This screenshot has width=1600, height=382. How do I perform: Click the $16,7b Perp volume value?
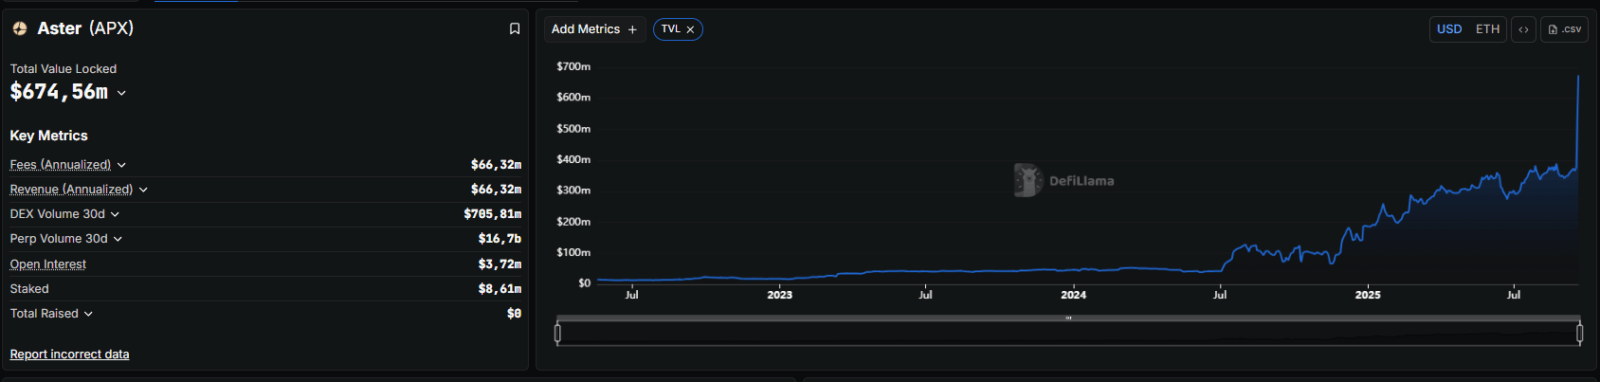[x=499, y=239]
